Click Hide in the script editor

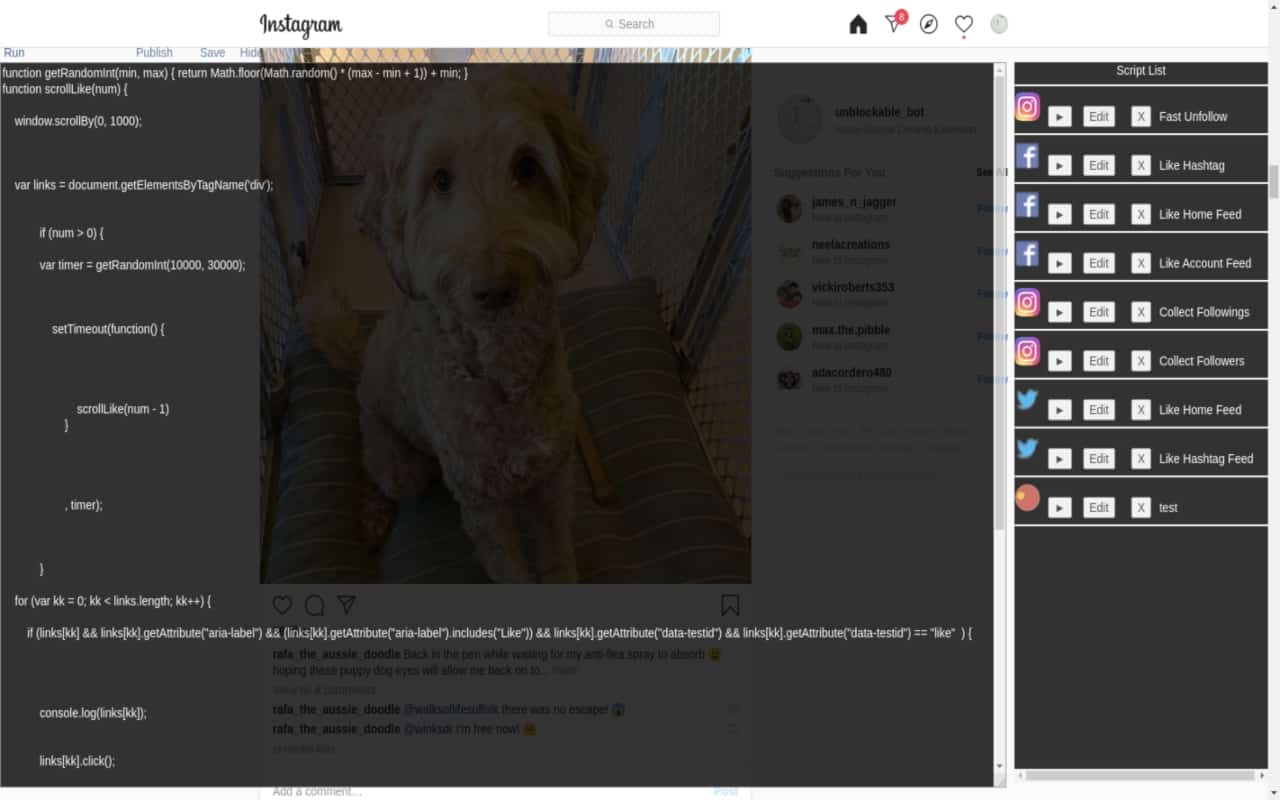point(251,53)
